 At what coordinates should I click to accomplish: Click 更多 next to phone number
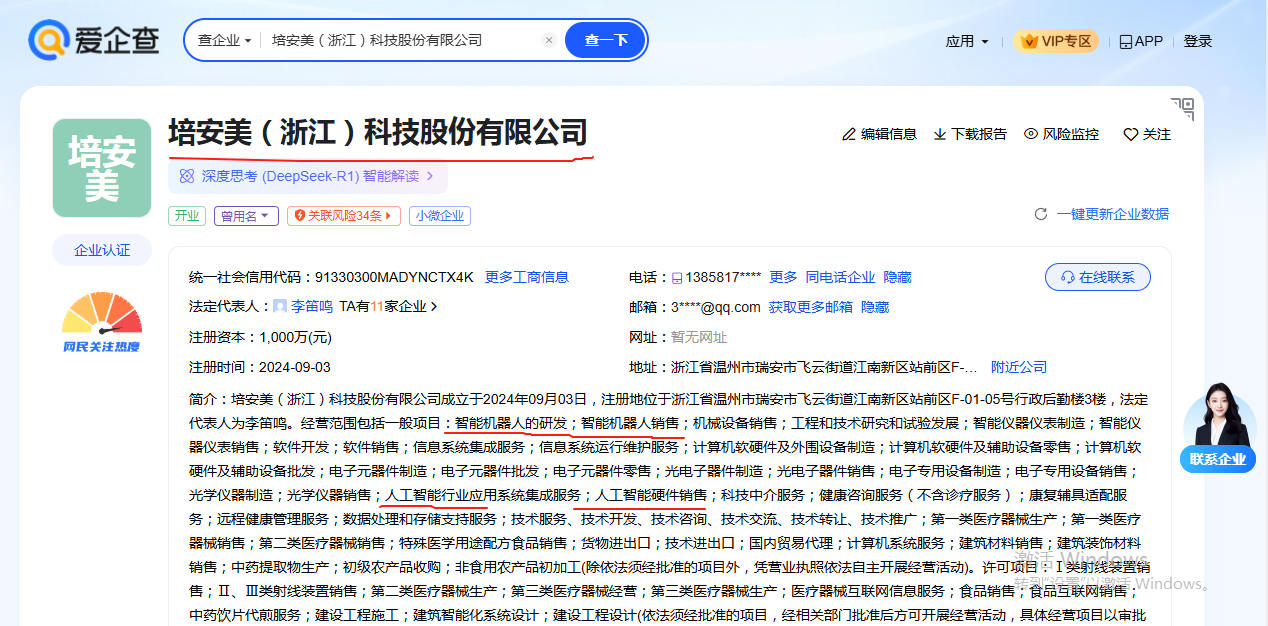[783, 277]
